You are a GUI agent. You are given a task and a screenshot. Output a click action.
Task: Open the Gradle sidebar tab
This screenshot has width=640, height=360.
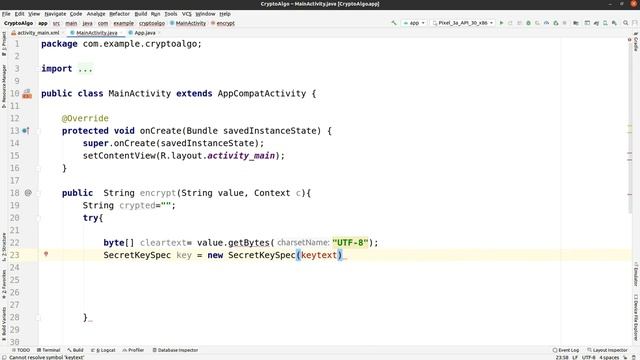(x=636, y=42)
